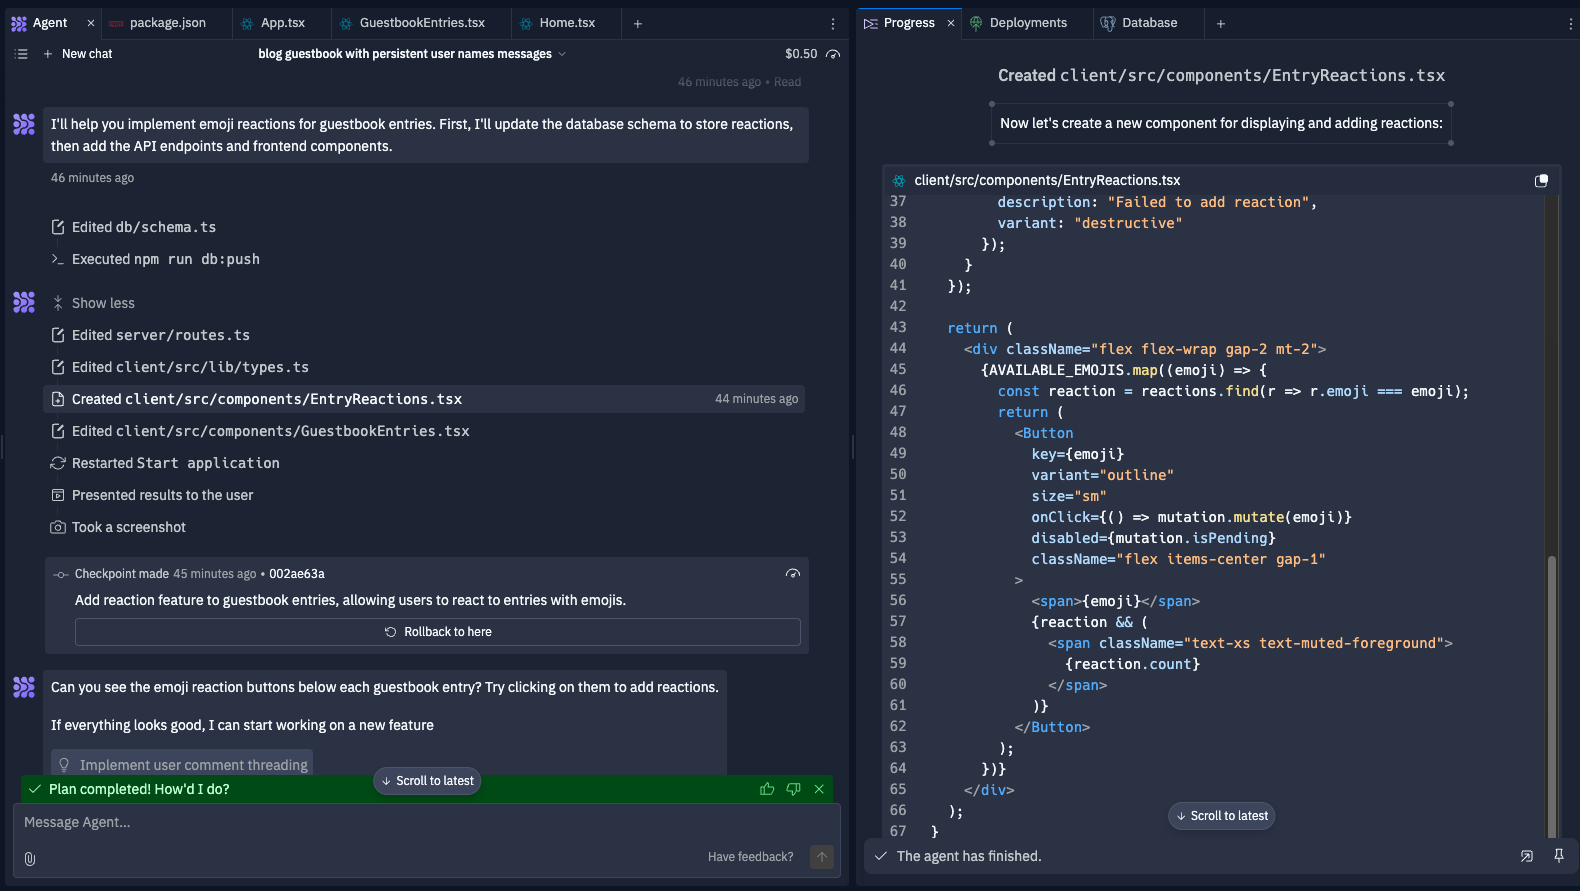Attach a file with paperclip icon
Image resolution: width=1580 pixels, height=891 pixels.
pos(30,858)
